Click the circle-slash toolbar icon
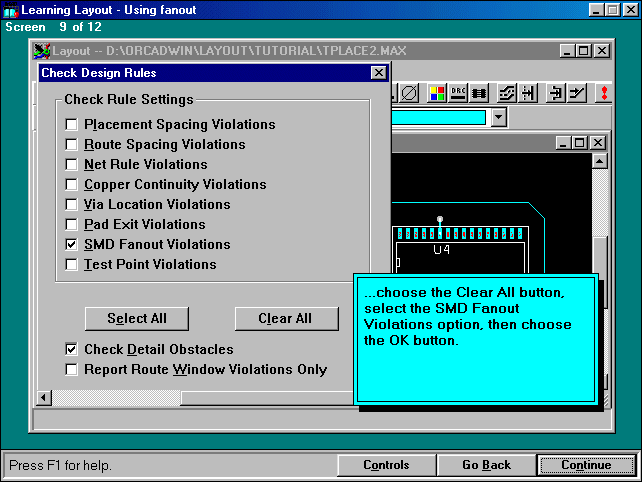 (x=409, y=93)
